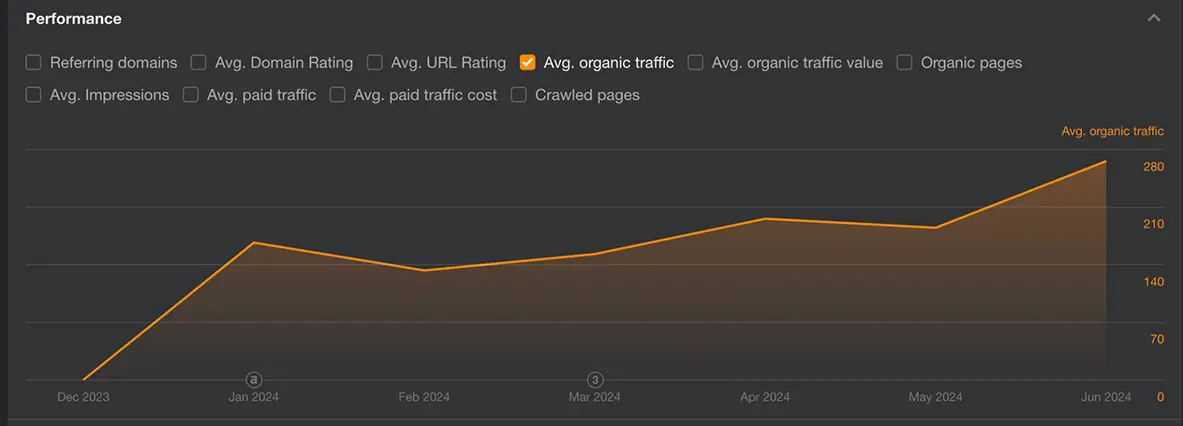Click the Apr 2024 point on traffic line
Screen dimensions: 1183x426
tap(765, 218)
